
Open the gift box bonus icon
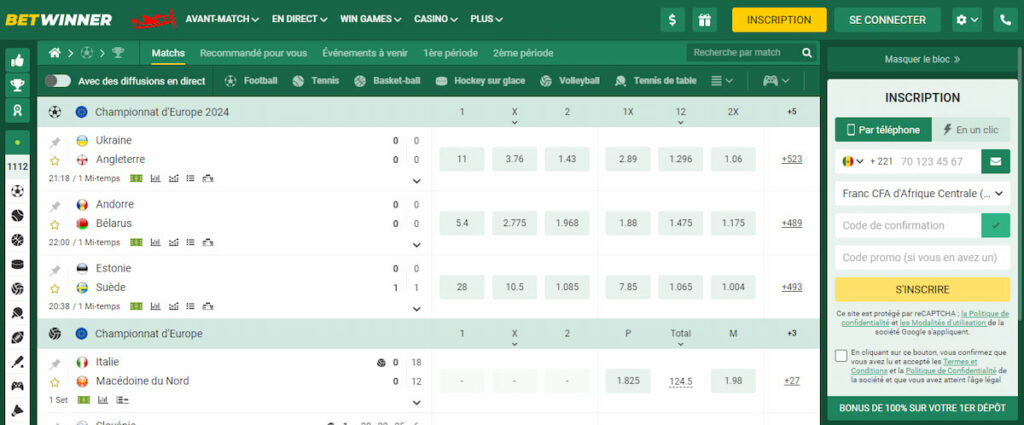705,20
